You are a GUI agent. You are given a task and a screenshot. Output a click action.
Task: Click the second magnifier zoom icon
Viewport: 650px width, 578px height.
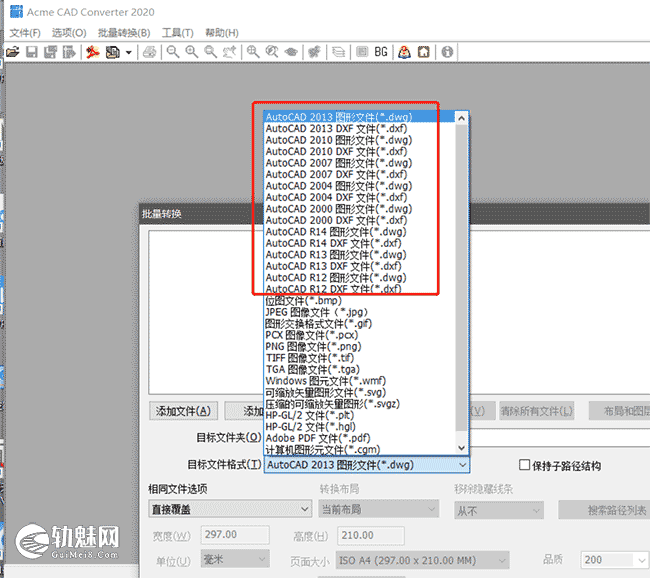coord(192,52)
